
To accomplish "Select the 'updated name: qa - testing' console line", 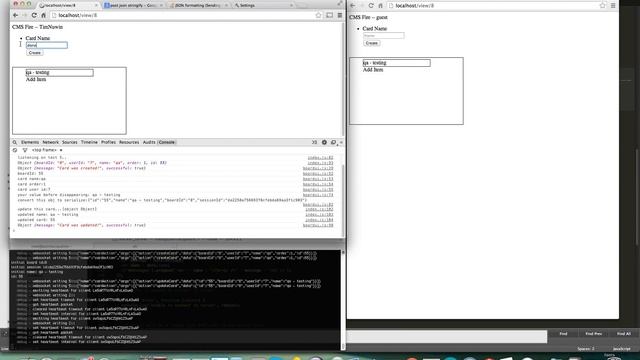I will click(48, 214).
